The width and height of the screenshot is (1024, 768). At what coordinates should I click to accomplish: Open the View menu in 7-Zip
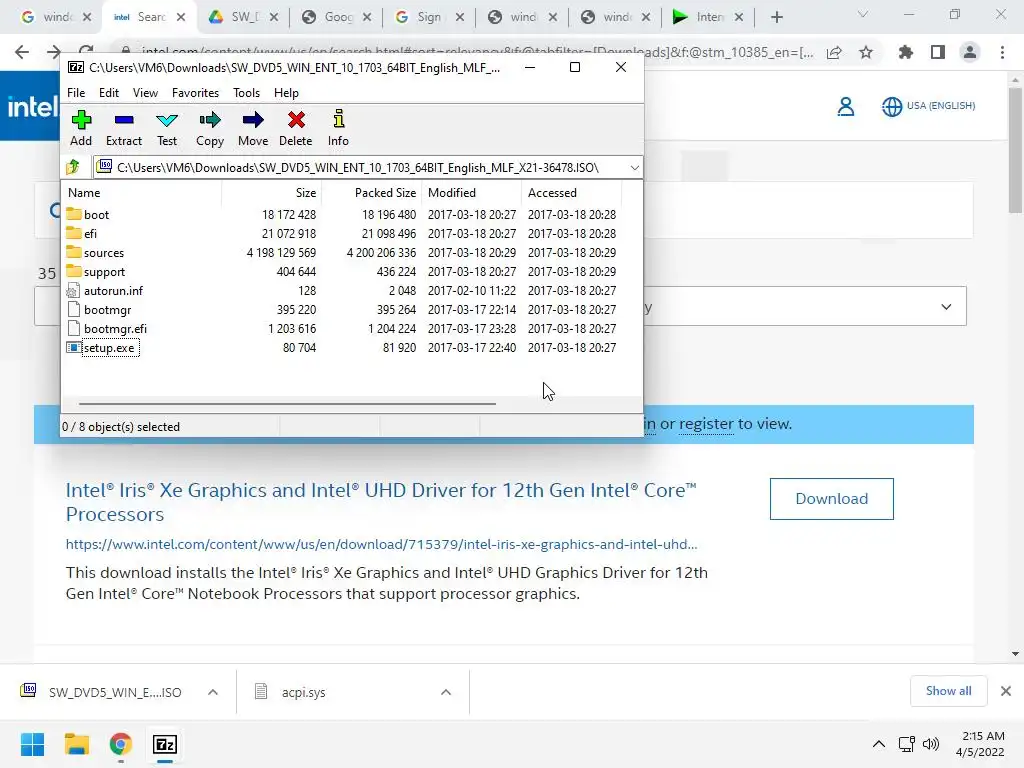pyautogui.click(x=145, y=93)
